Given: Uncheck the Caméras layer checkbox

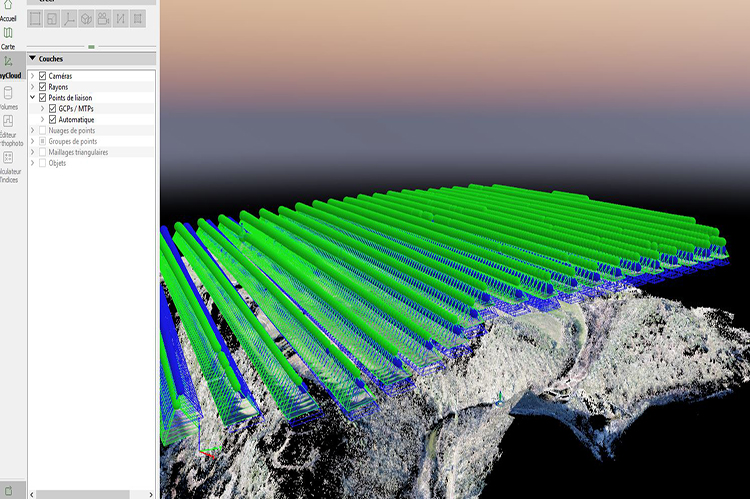Looking at the screenshot, I should [x=42, y=76].
